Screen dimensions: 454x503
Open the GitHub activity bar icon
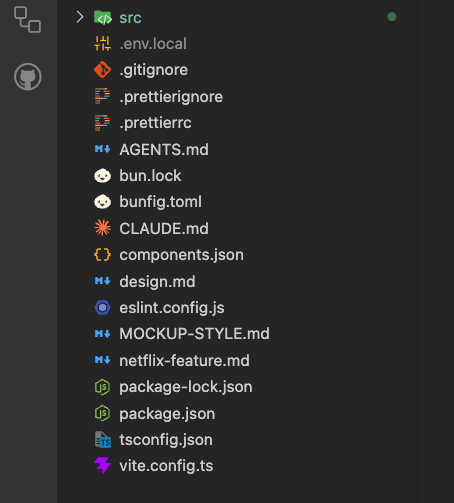click(28, 77)
